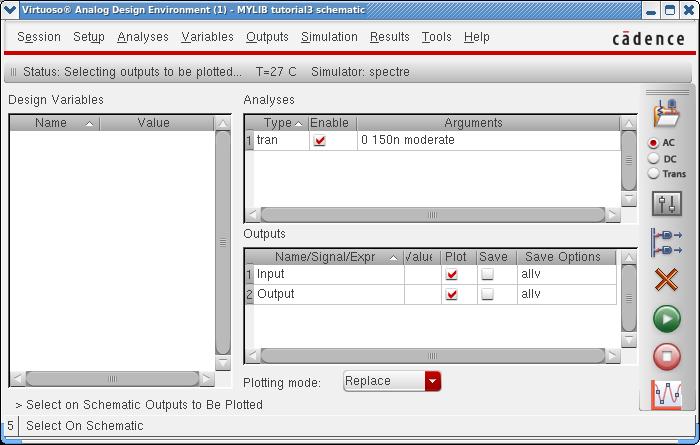Toggle the Plot checkbox for Output
The image size is (700, 445).
coord(451,294)
